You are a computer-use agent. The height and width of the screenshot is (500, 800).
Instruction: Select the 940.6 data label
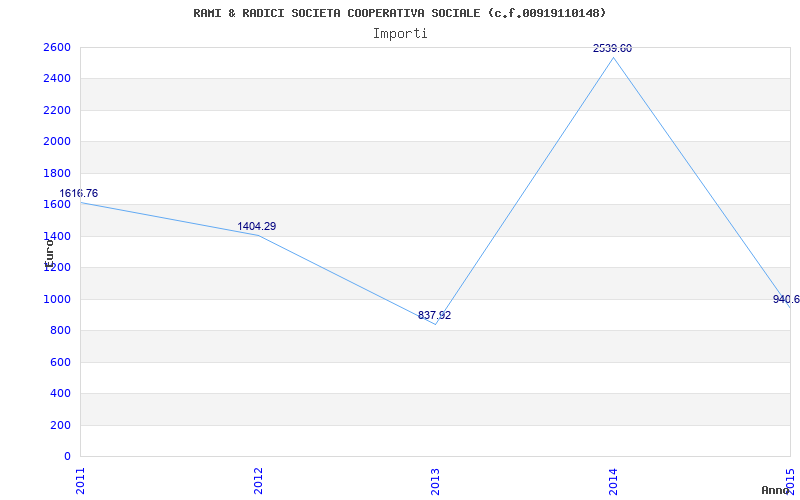(786, 299)
